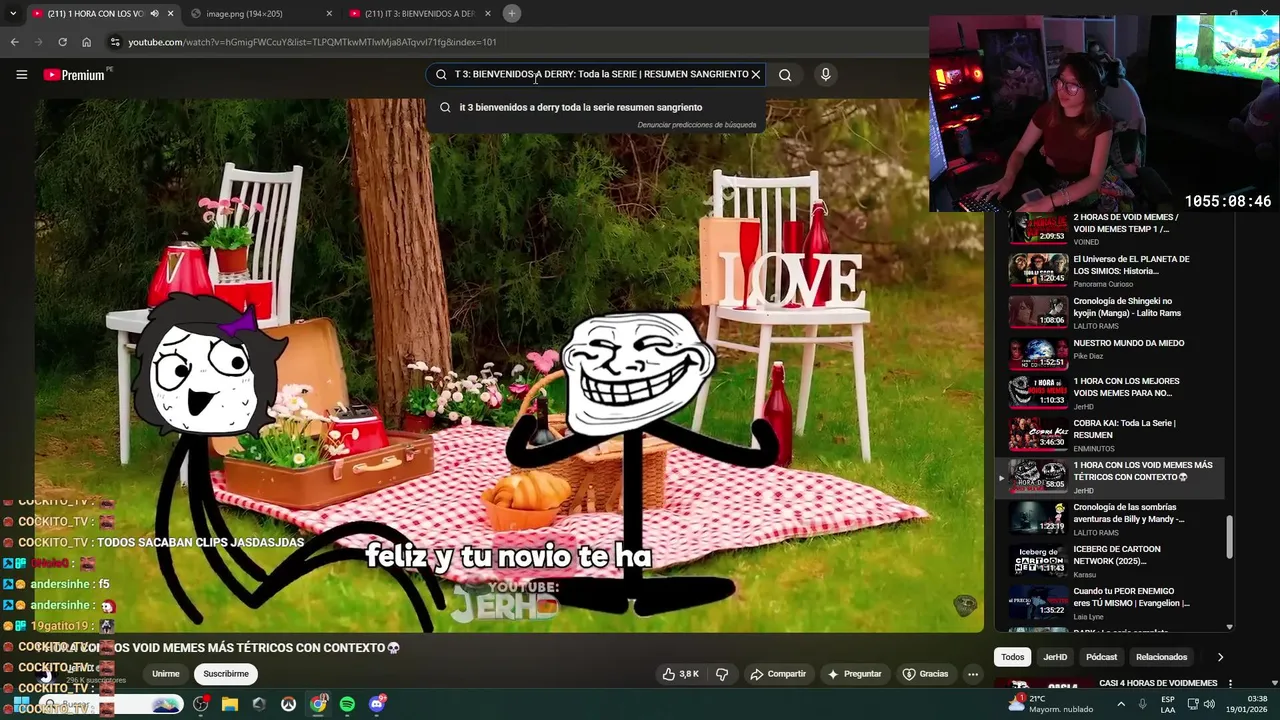Image resolution: width=1280 pixels, height=720 pixels.
Task: Go back with the browser back arrow
Action: (14, 42)
